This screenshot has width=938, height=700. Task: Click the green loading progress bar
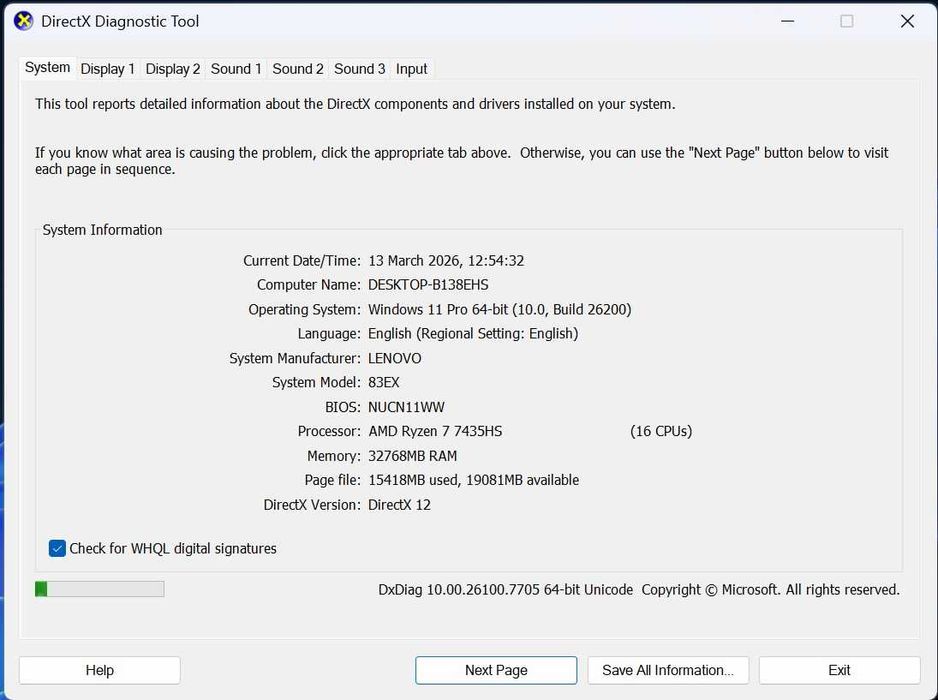(x=99, y=589)
